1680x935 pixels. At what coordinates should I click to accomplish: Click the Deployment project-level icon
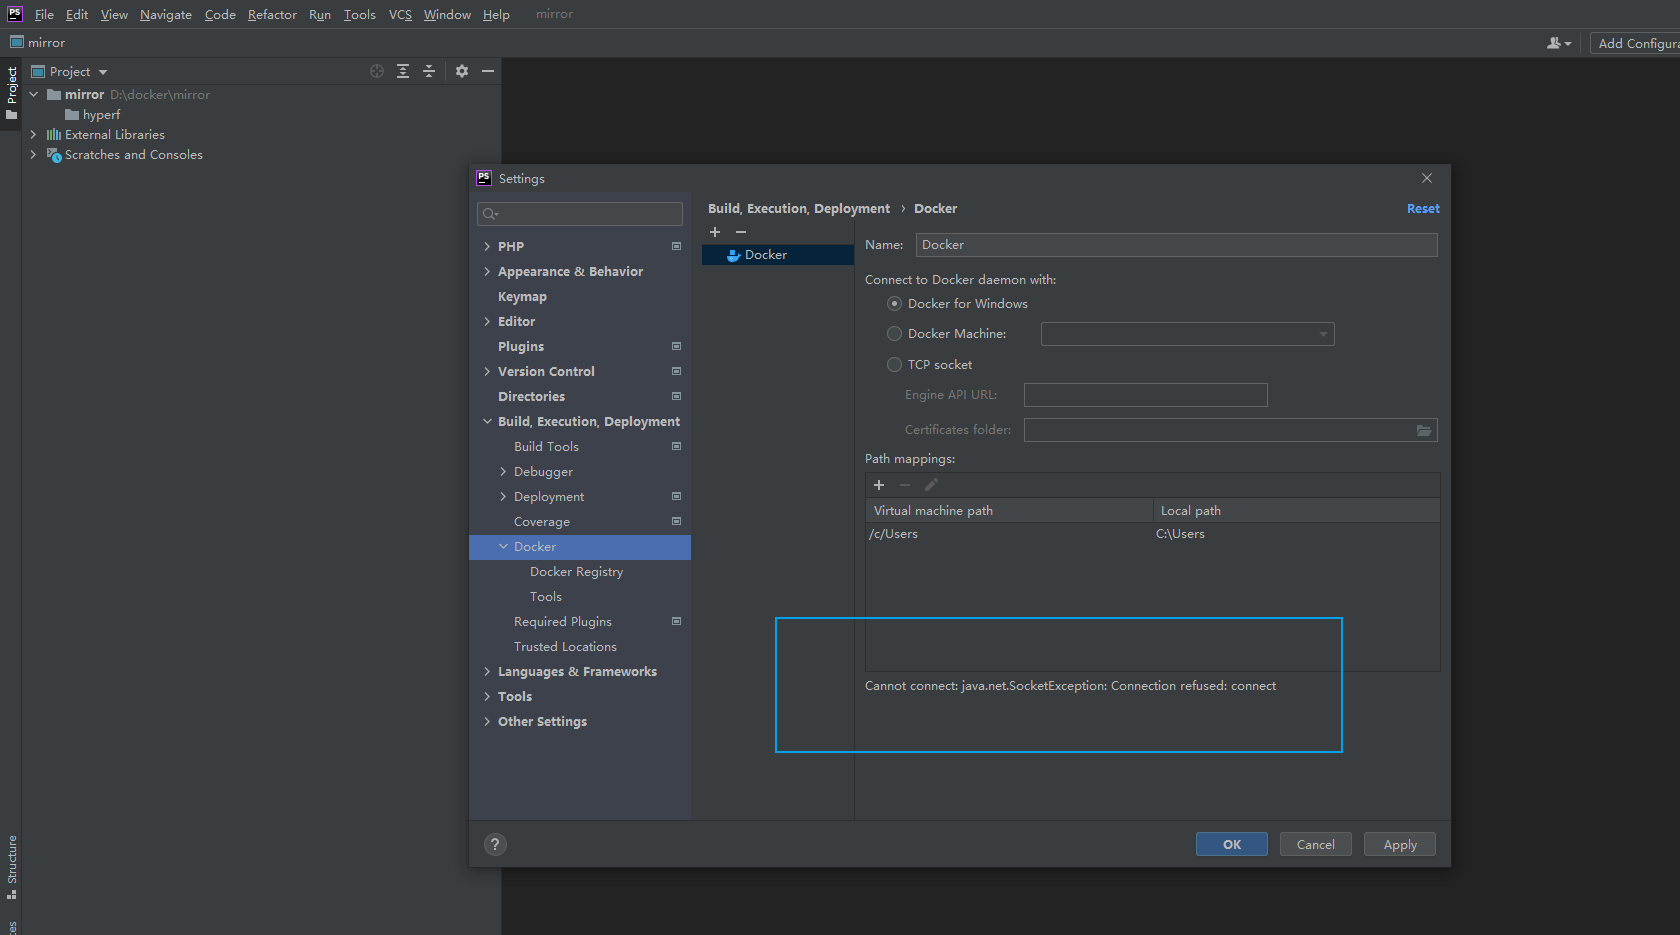pos(677,496)
